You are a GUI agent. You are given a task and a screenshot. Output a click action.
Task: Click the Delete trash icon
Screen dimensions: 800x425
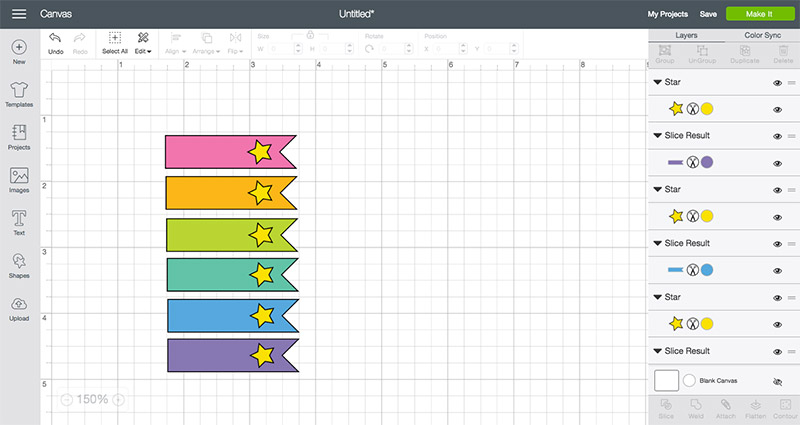click(783, 50)
